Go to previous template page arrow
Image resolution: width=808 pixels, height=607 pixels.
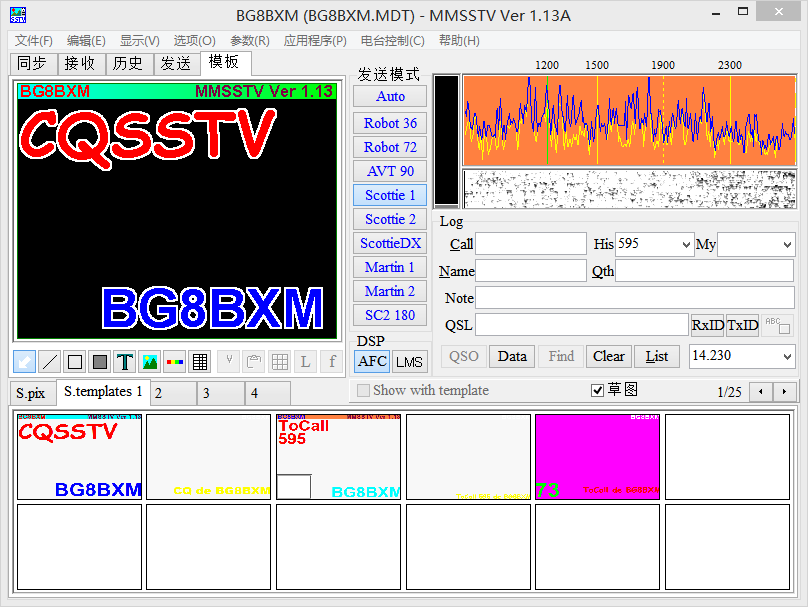[x=761, y=392]
